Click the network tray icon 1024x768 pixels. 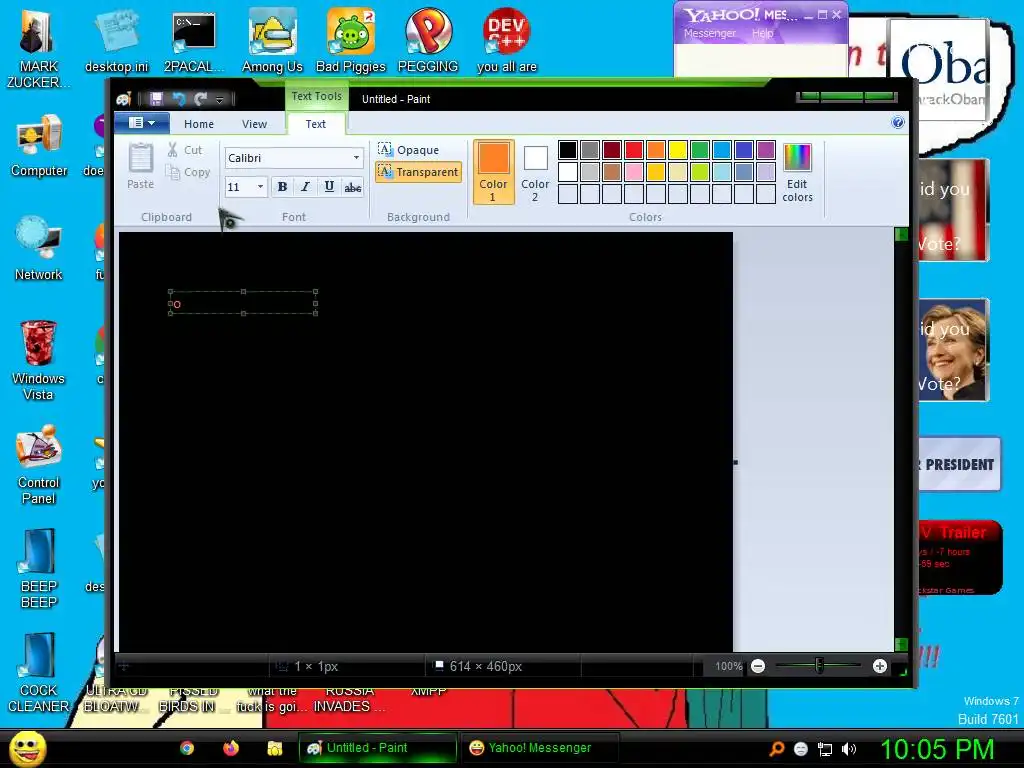coord(825,750)
